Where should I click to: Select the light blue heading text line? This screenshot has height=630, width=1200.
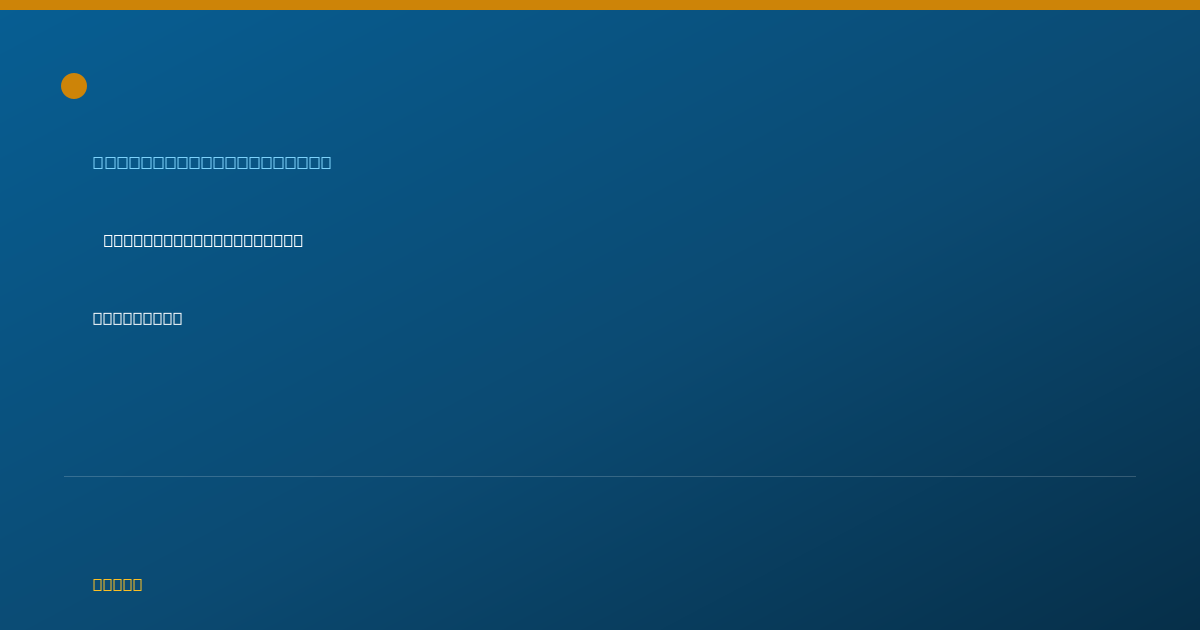pyautogui.click(x=212, y=162)
